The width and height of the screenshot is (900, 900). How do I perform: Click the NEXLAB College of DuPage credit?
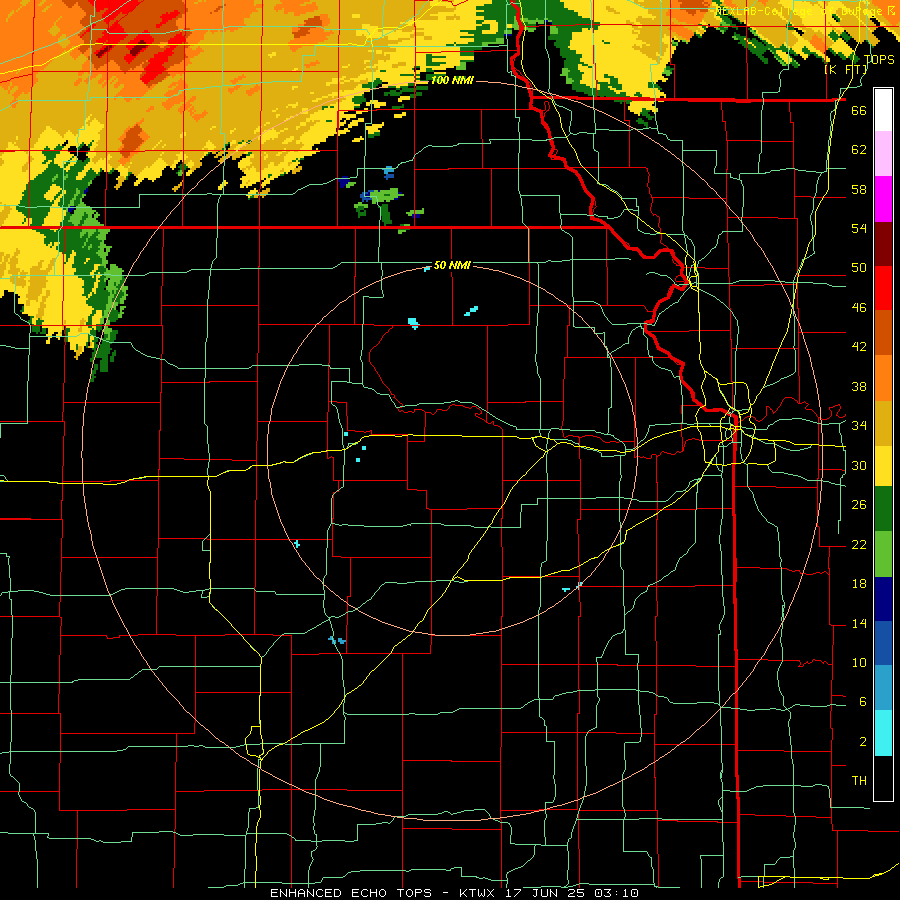tap(806, 11)
